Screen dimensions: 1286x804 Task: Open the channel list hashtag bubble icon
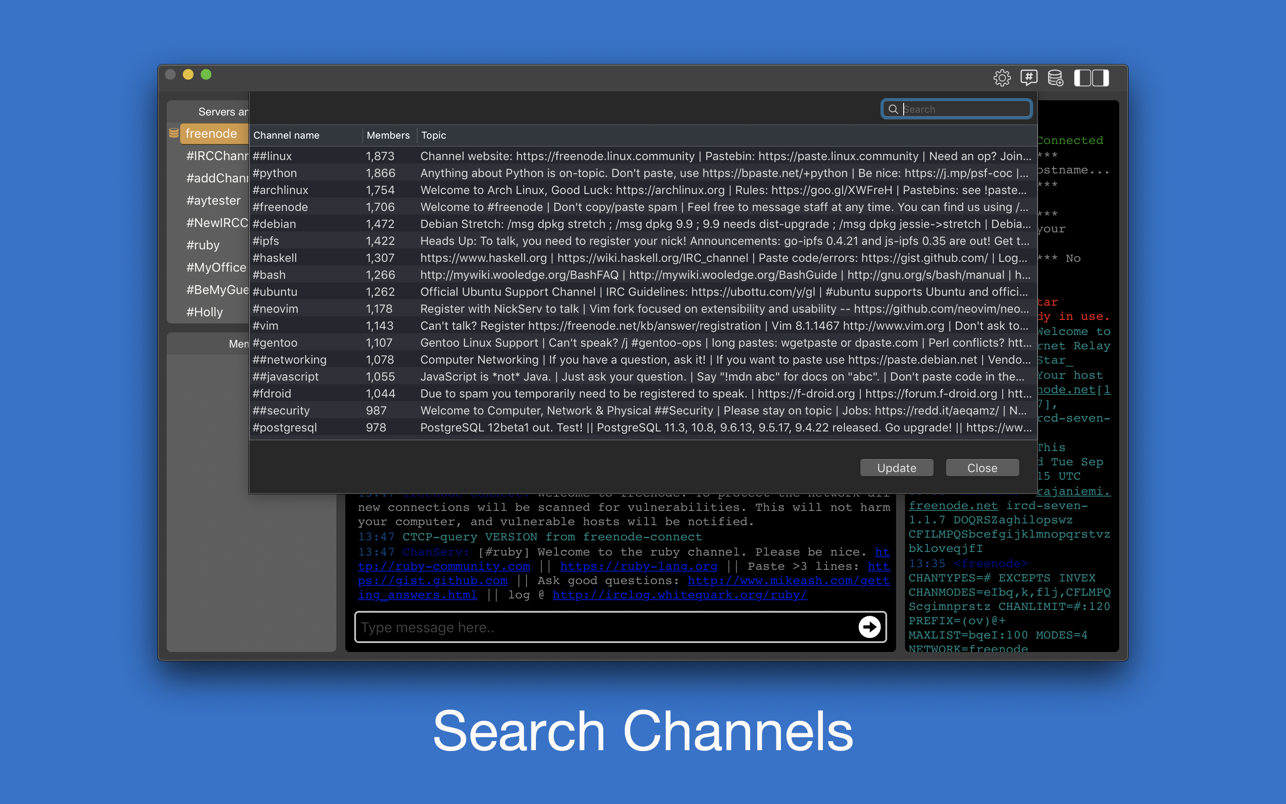[1029, 77]
